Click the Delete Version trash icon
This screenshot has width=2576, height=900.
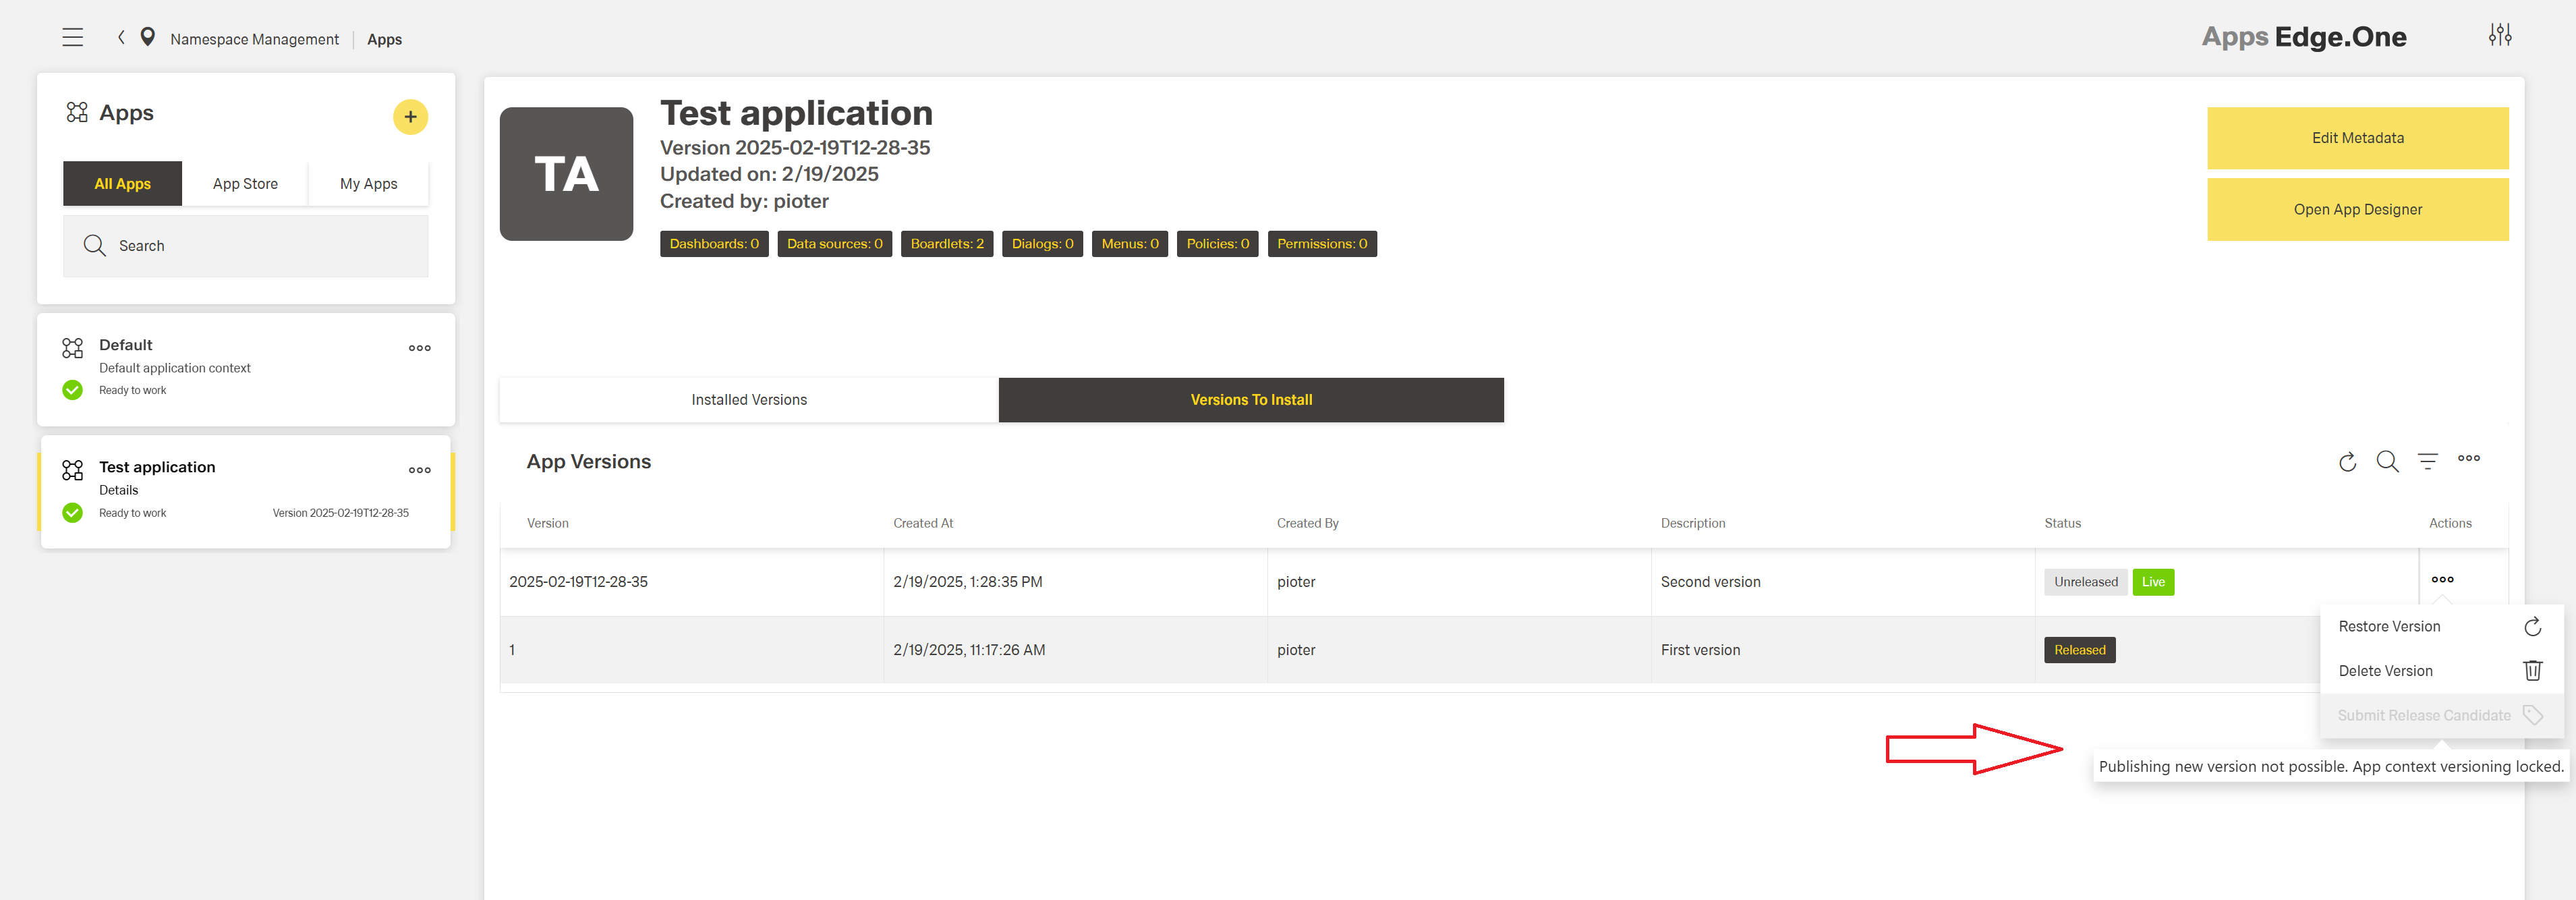point(2533,670)
